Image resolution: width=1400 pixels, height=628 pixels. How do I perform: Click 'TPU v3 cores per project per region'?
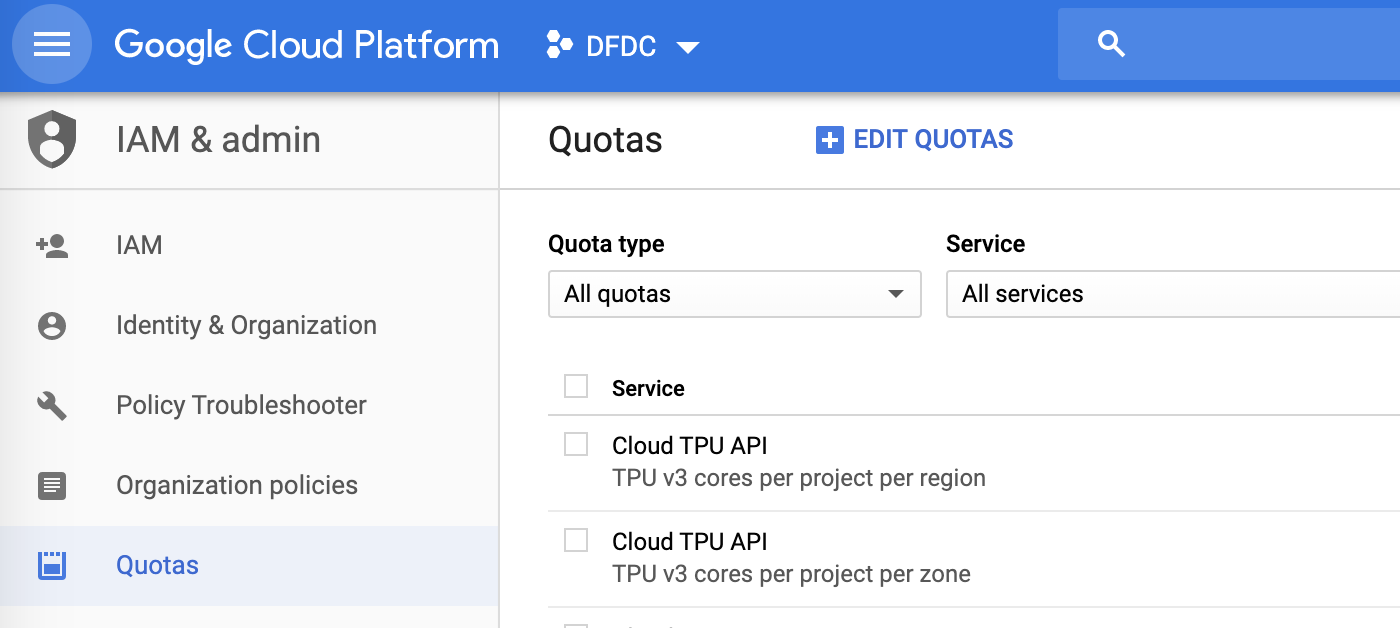[x=799, y=478]
